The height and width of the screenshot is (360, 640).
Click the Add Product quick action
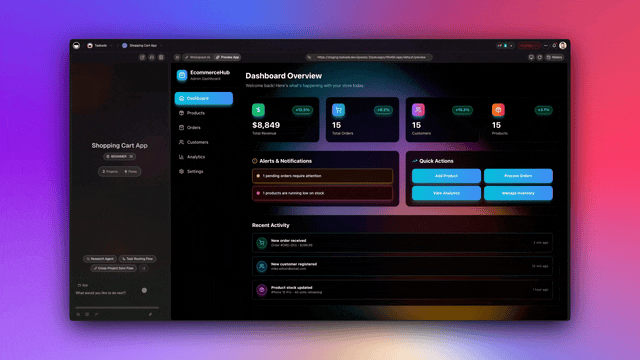click(446, 176)
